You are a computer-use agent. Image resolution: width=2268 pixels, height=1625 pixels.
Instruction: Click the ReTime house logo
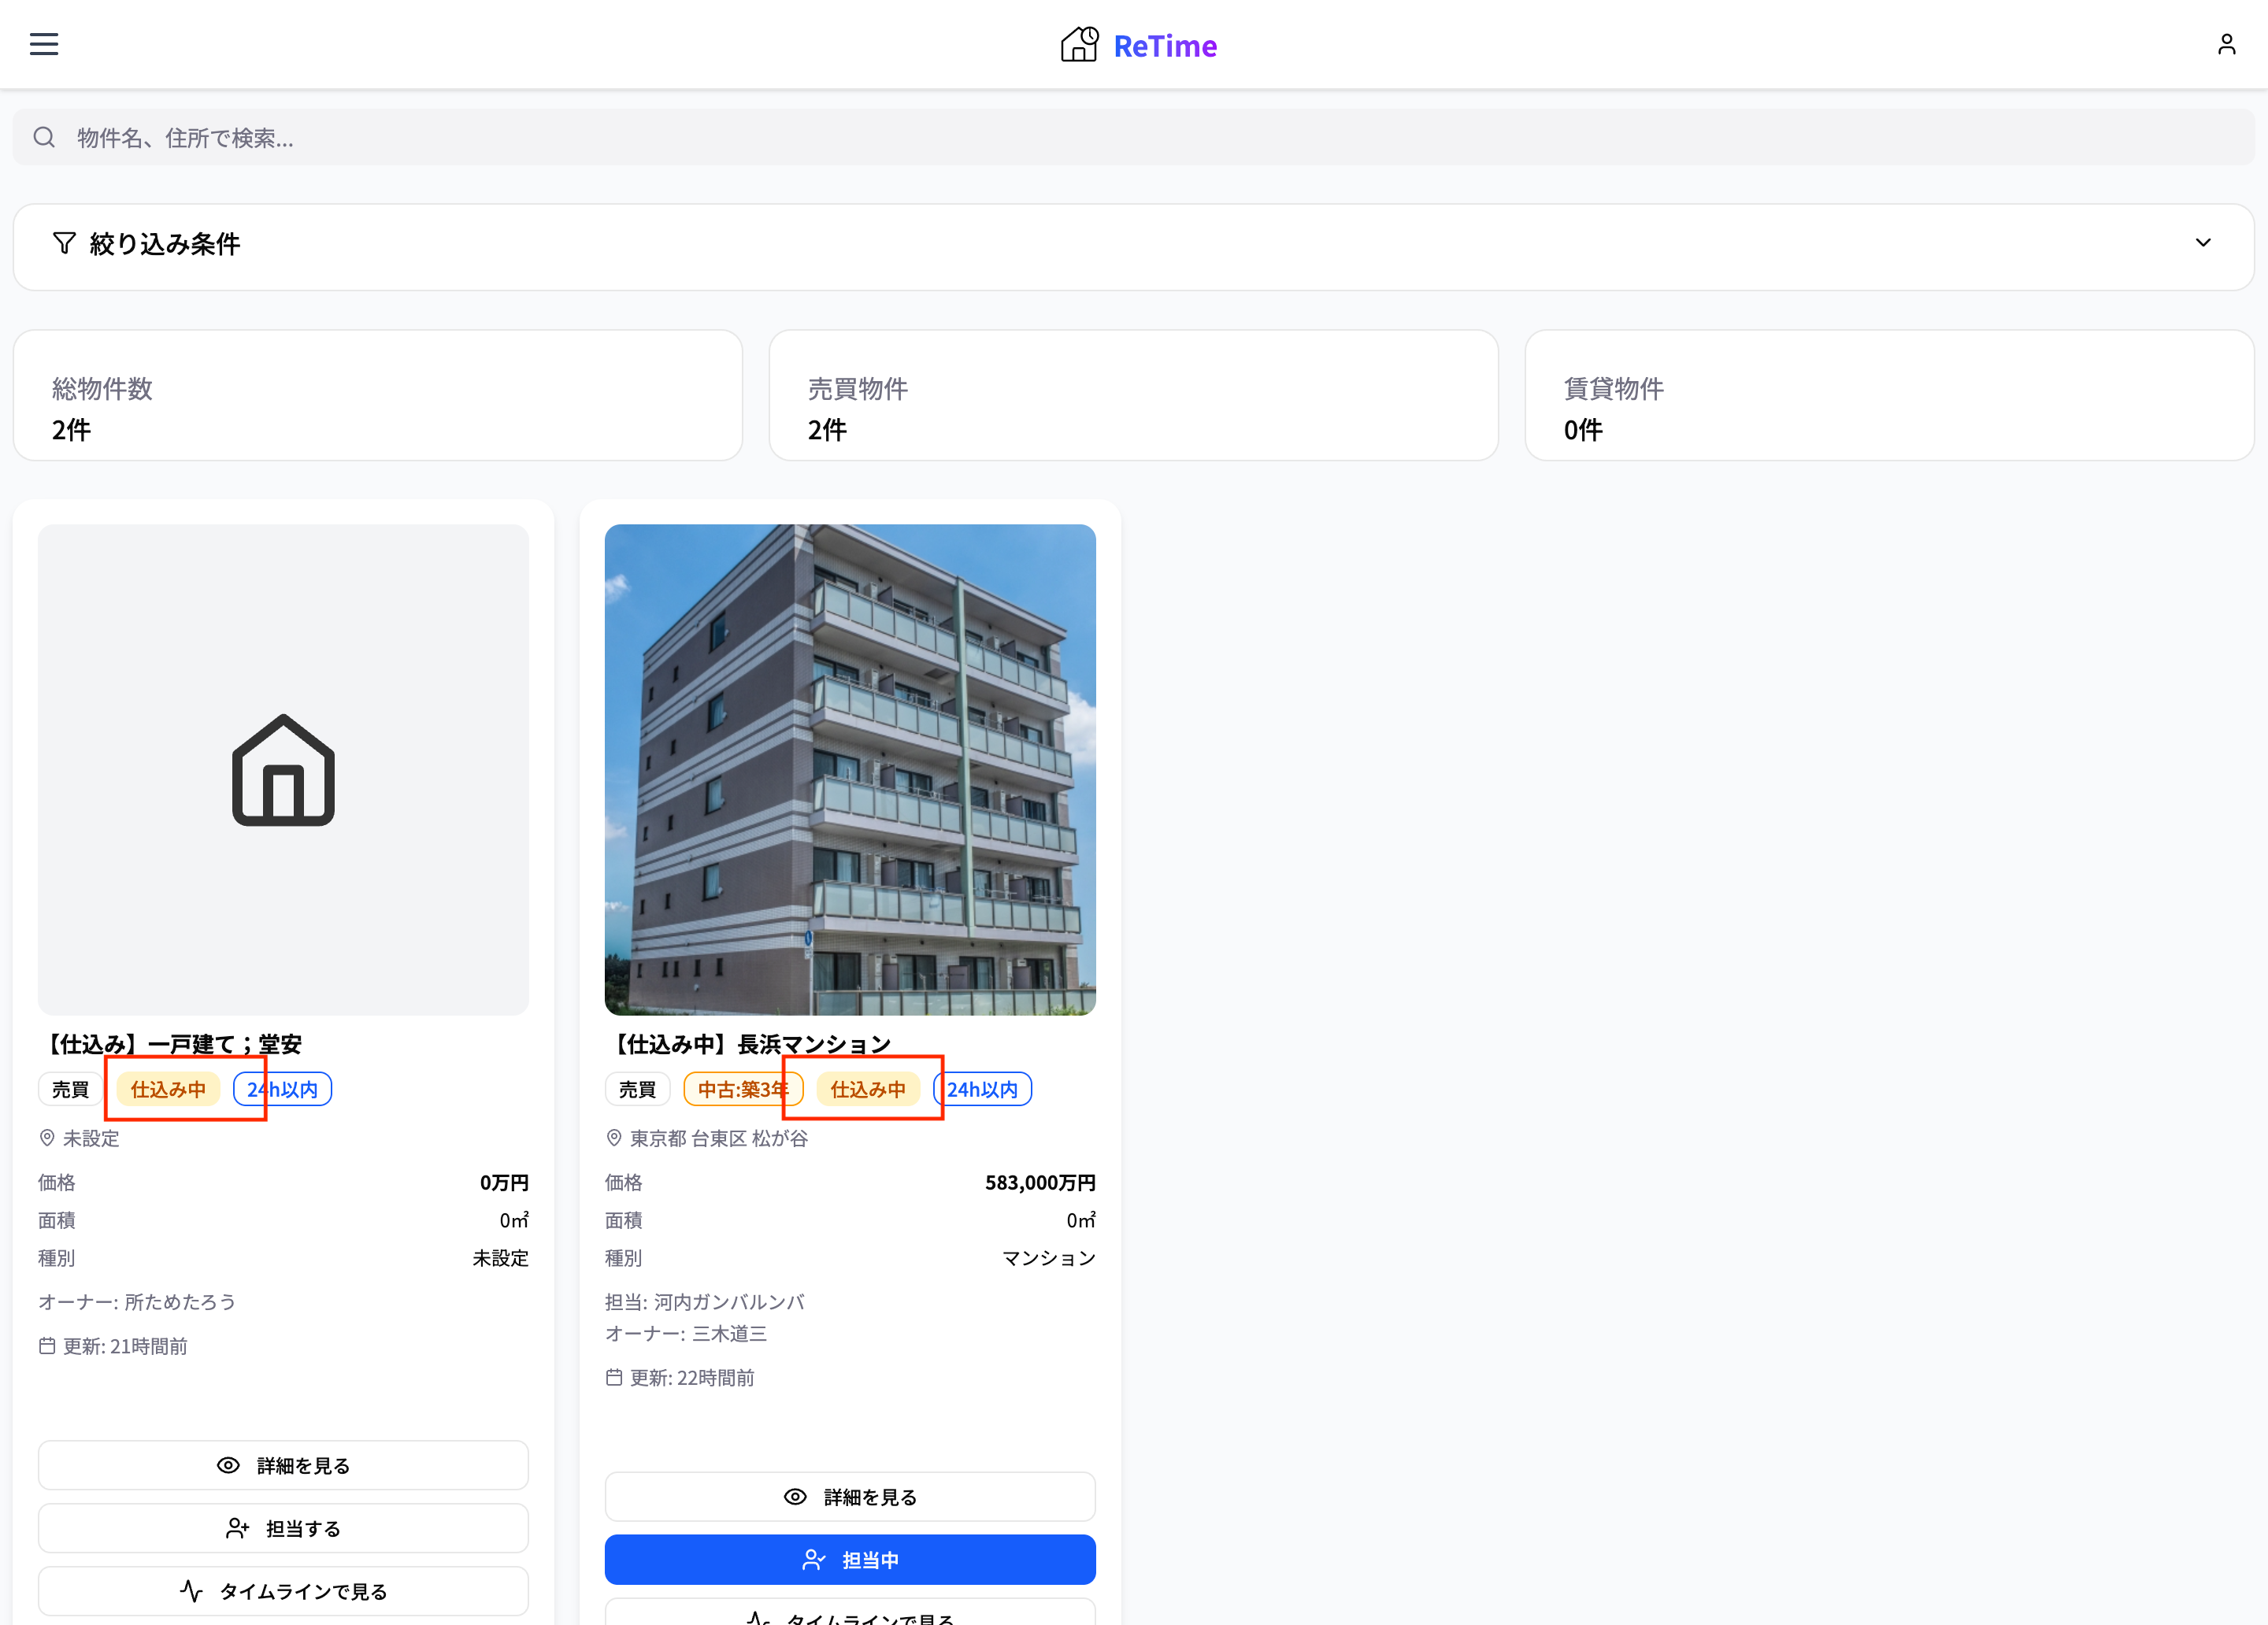pyautogui.click(x=1079, y=45)
